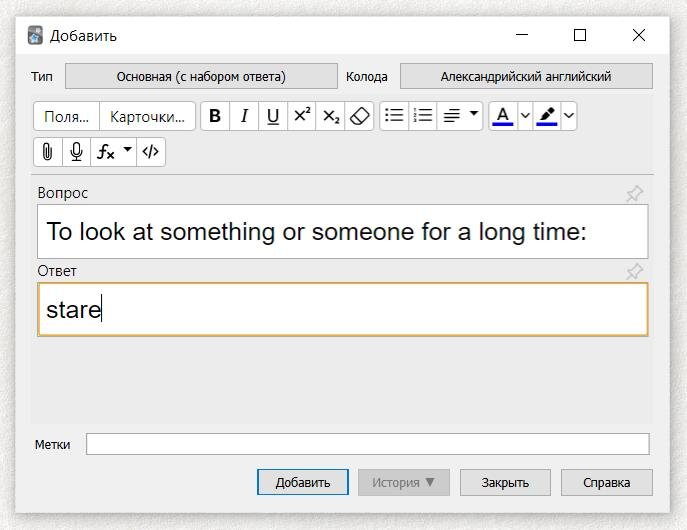Toggle bold formatting
The width and height of the screenshot is (687, 530).
tap(215, 116)
